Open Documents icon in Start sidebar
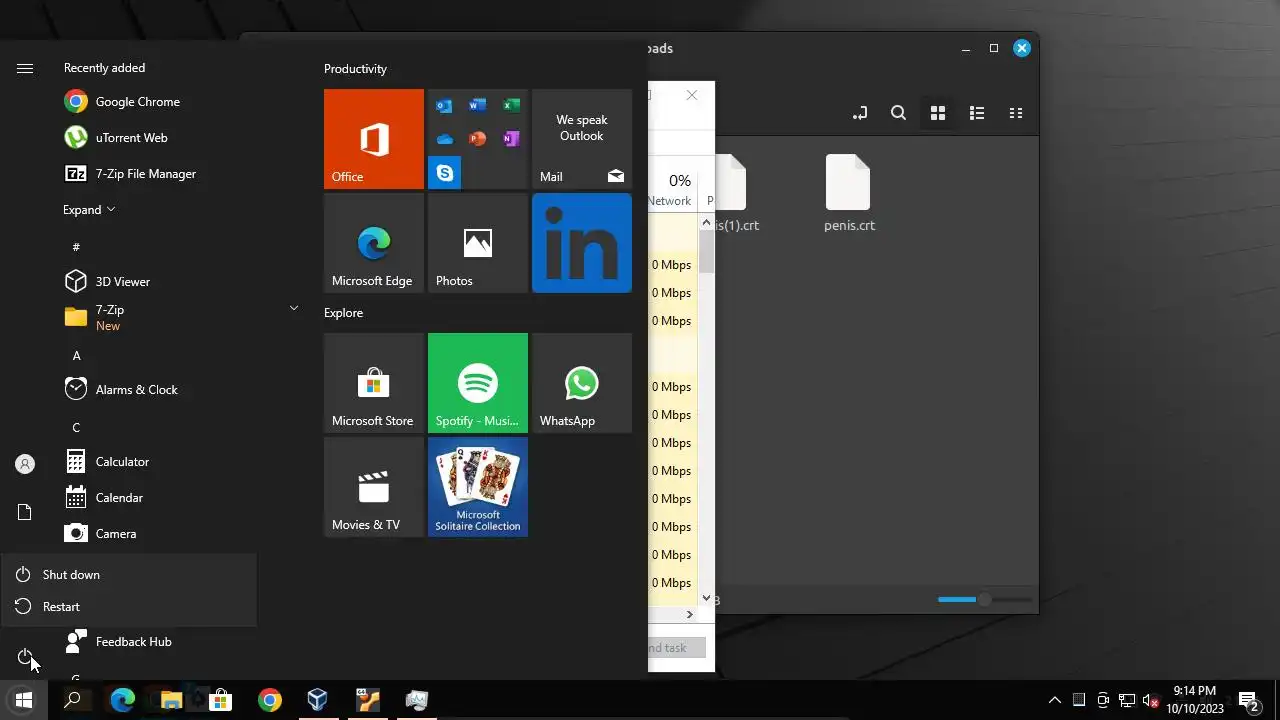This screenshot has height=720, width=1280. 25,512
